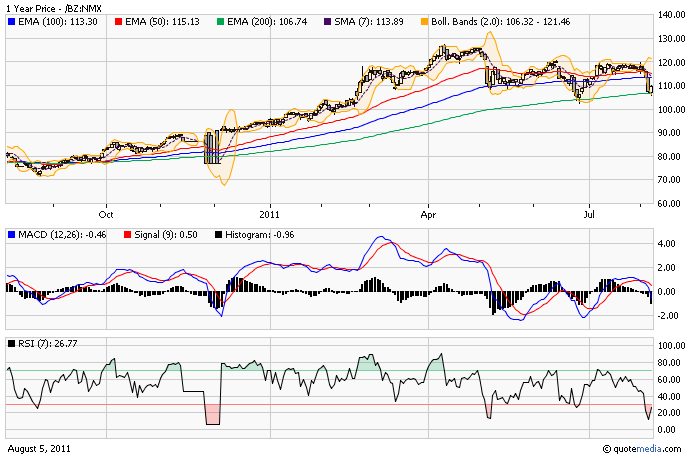Click the 'Signal (9): 0.50' legend text
This screenshot has height=458, width=690.
166,235
